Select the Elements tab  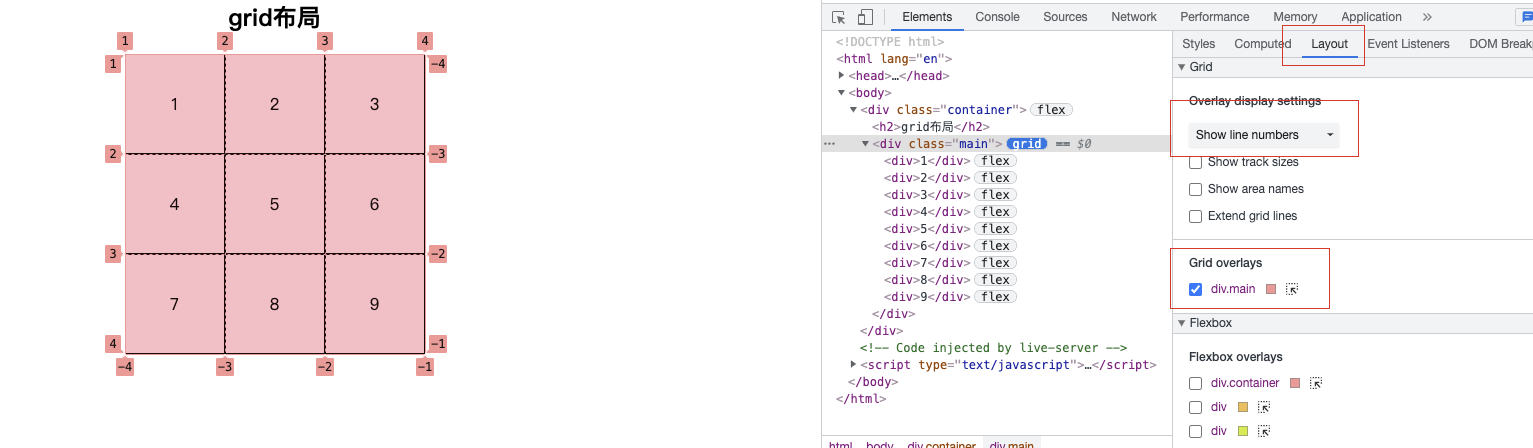click(x=927, y=17)
